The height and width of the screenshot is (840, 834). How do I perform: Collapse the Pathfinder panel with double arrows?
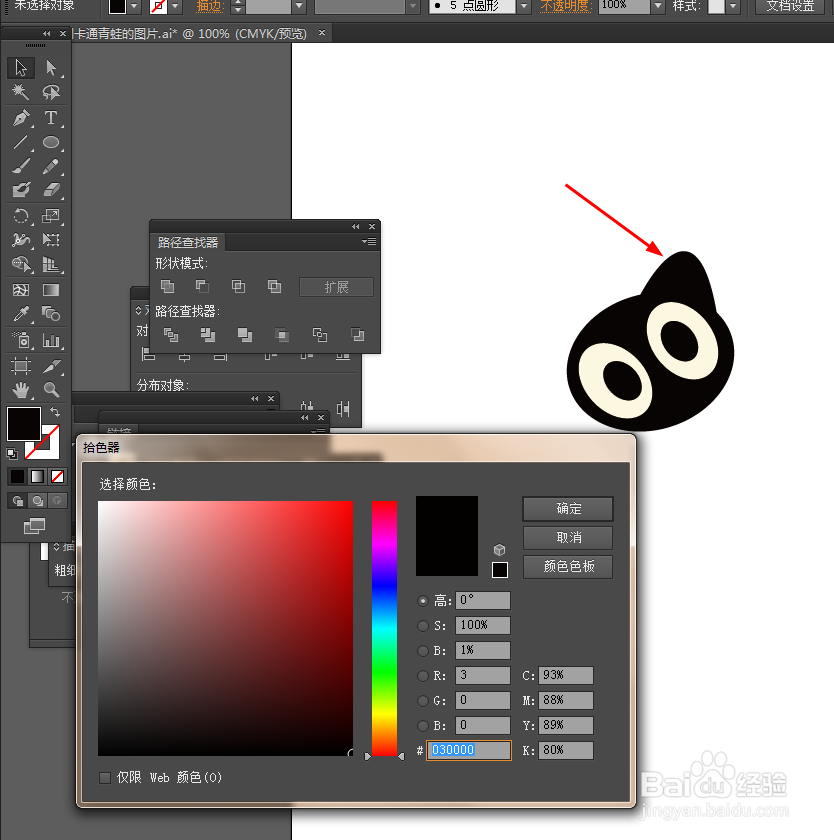356,227
